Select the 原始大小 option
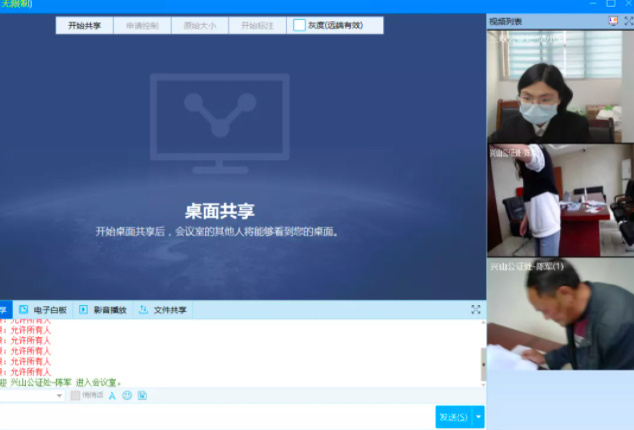 tap(200, 25)
